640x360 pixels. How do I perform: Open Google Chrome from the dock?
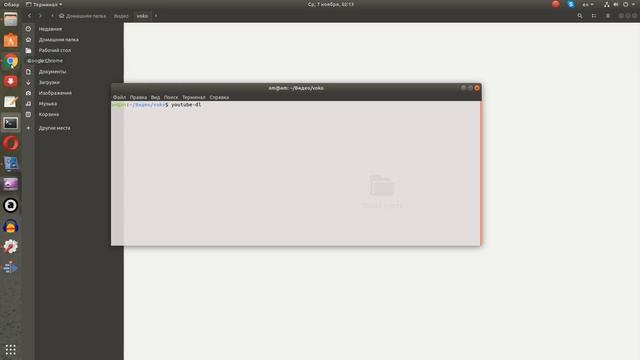pos(11,61)
